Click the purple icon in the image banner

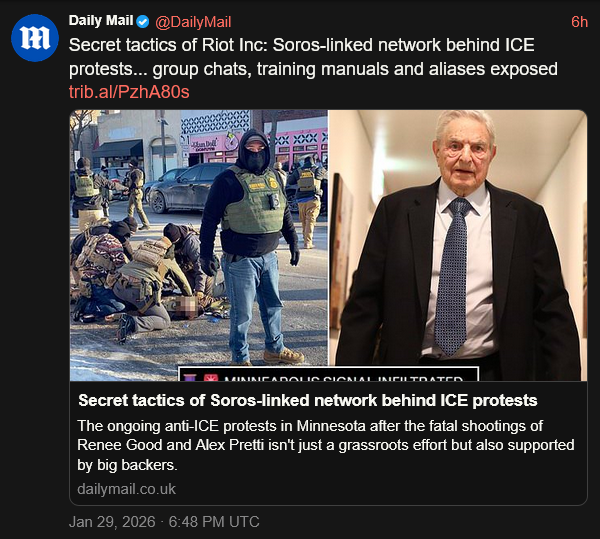coord(191,381)
